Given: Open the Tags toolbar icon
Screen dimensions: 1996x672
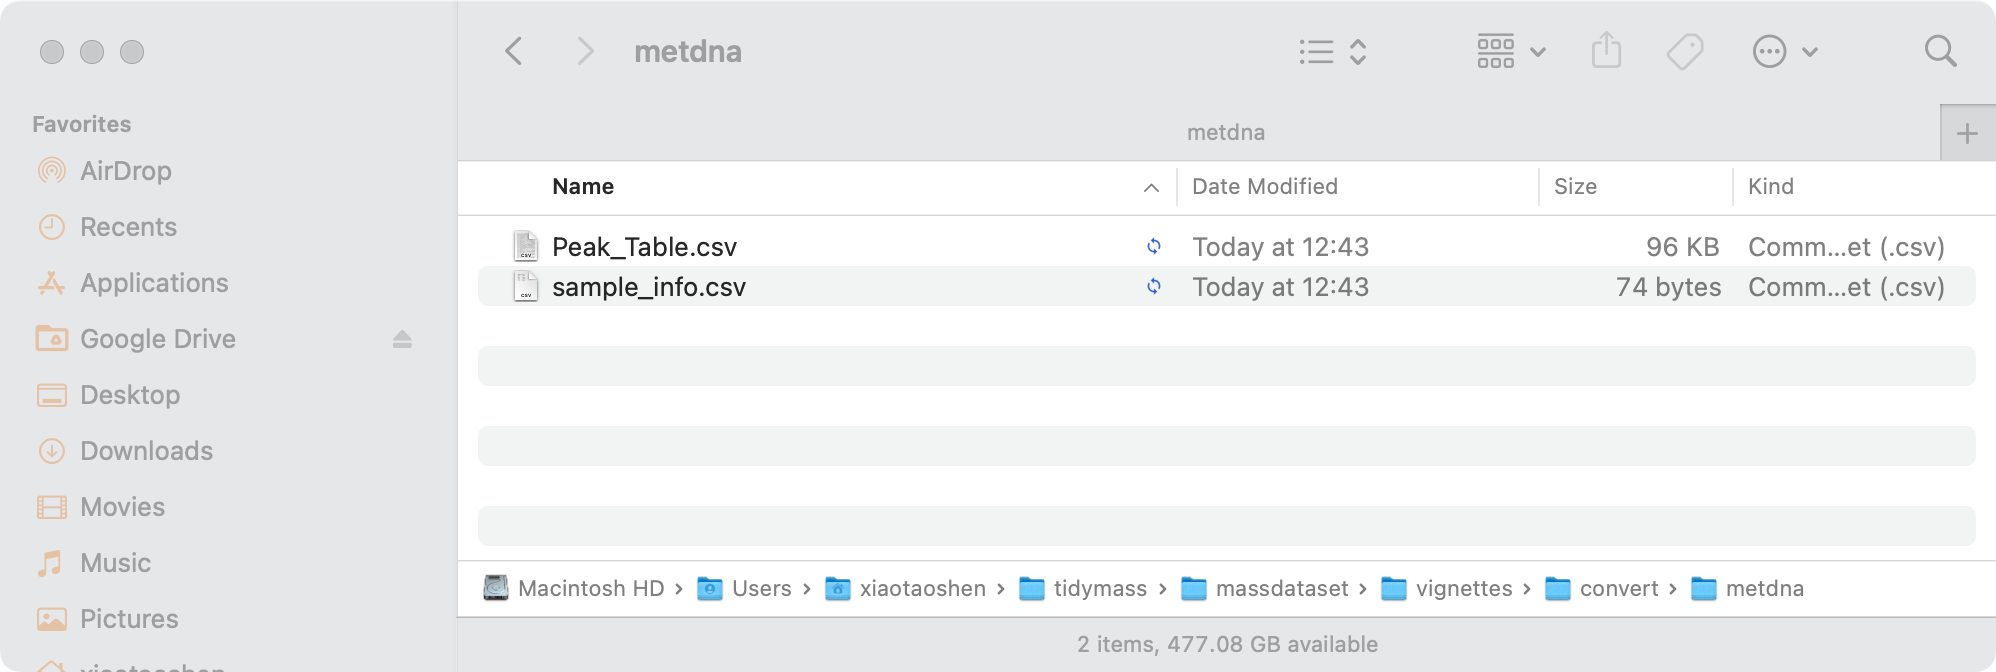Looking at the screenshot, I should pos(1685,51).
